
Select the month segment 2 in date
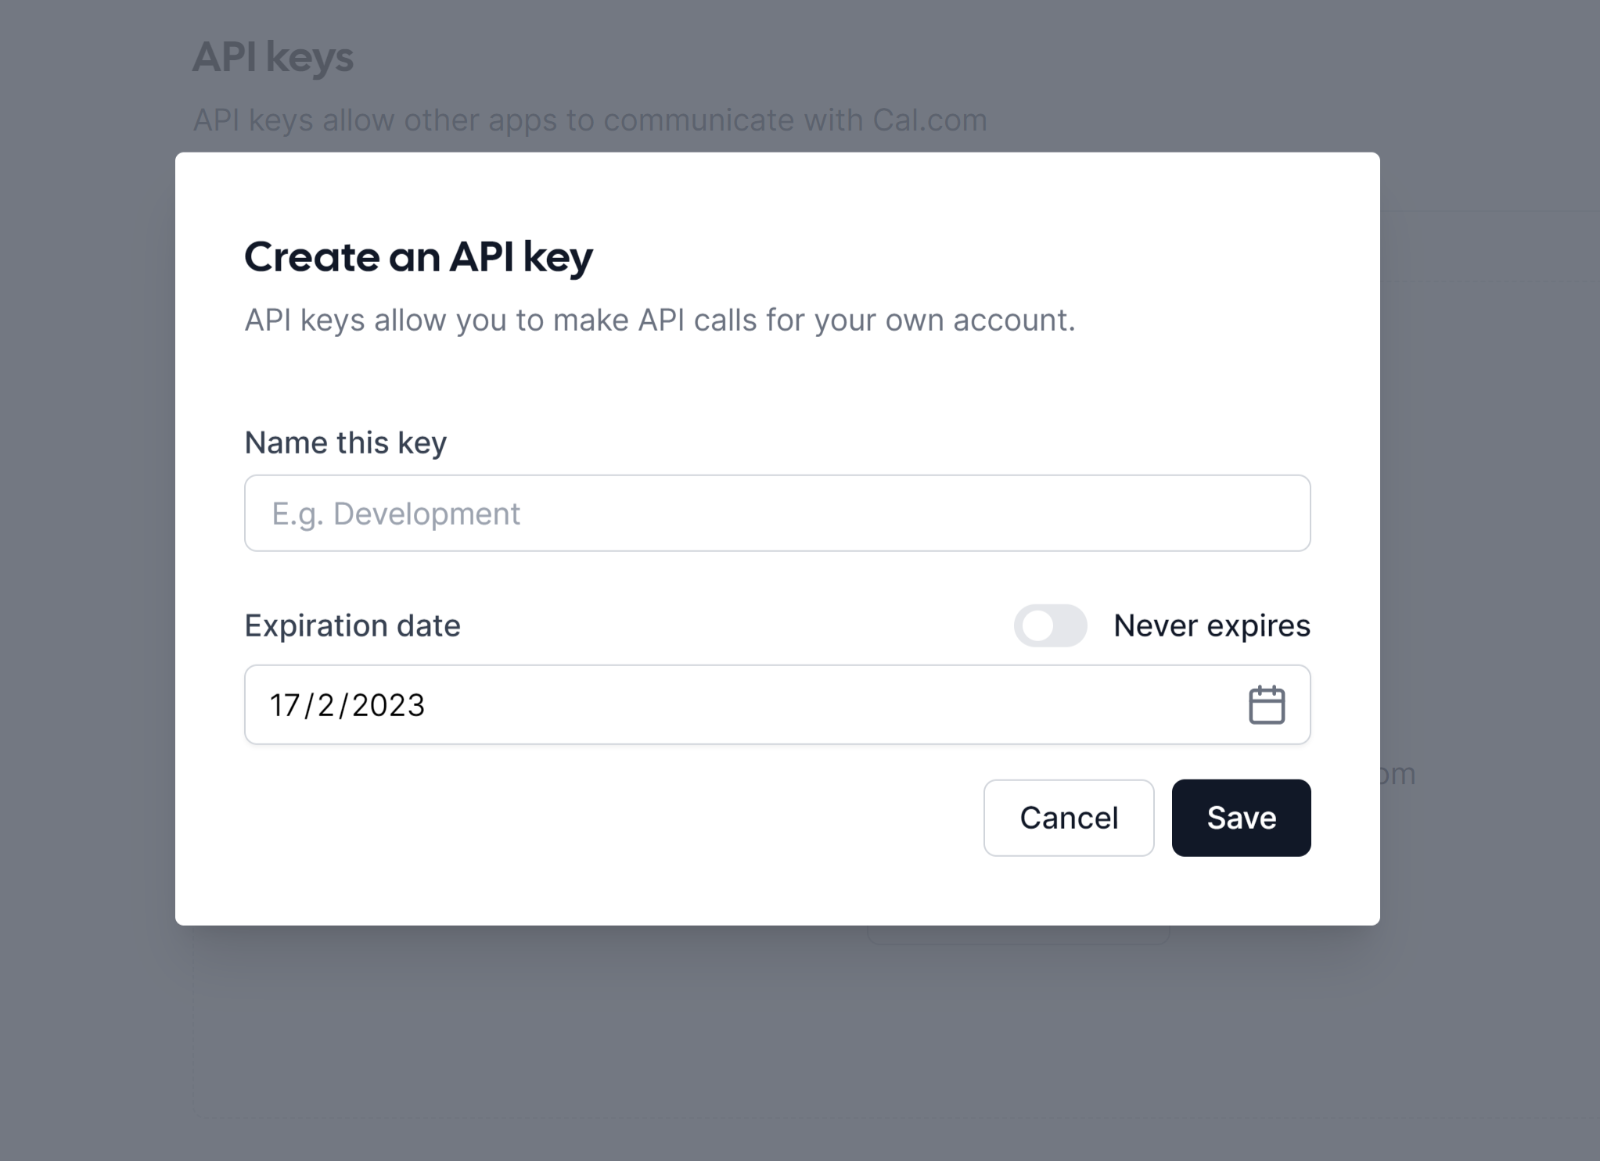326,705
